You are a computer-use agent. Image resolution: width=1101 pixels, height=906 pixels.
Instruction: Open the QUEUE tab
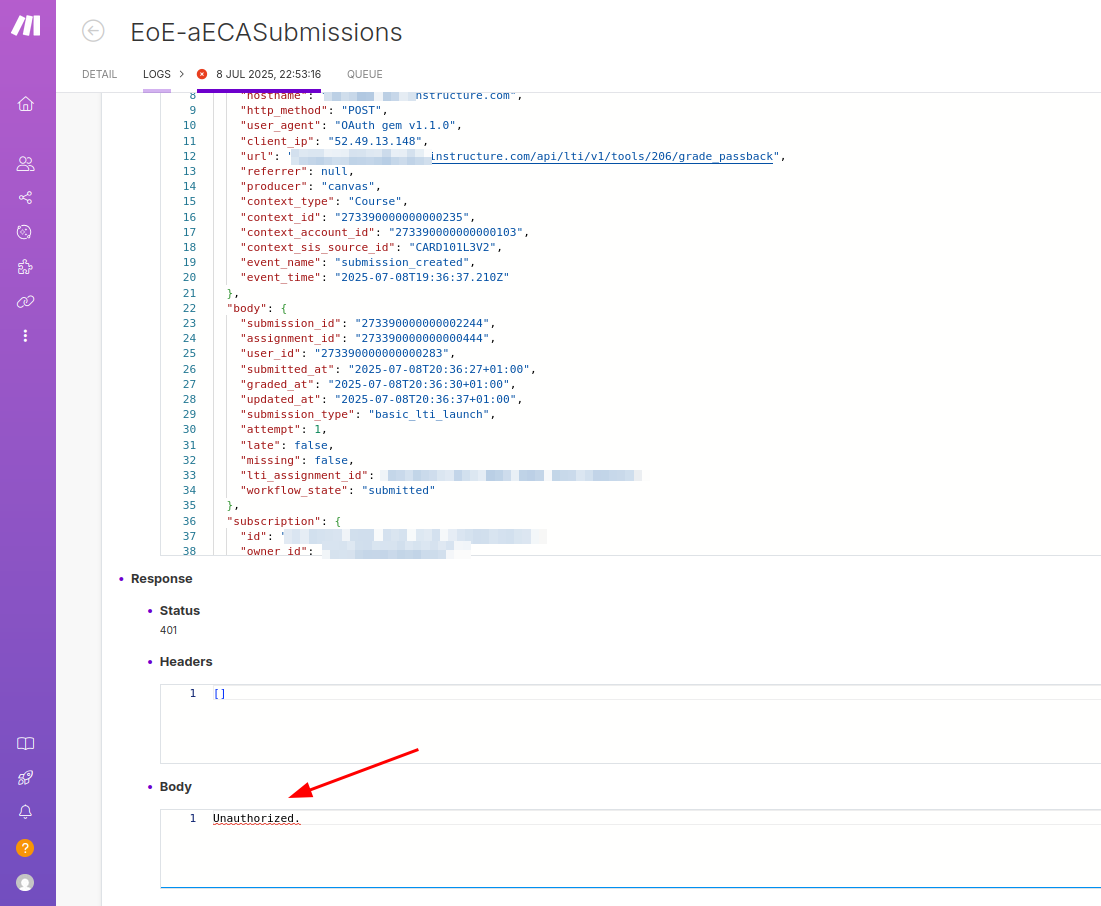point(365,74)
